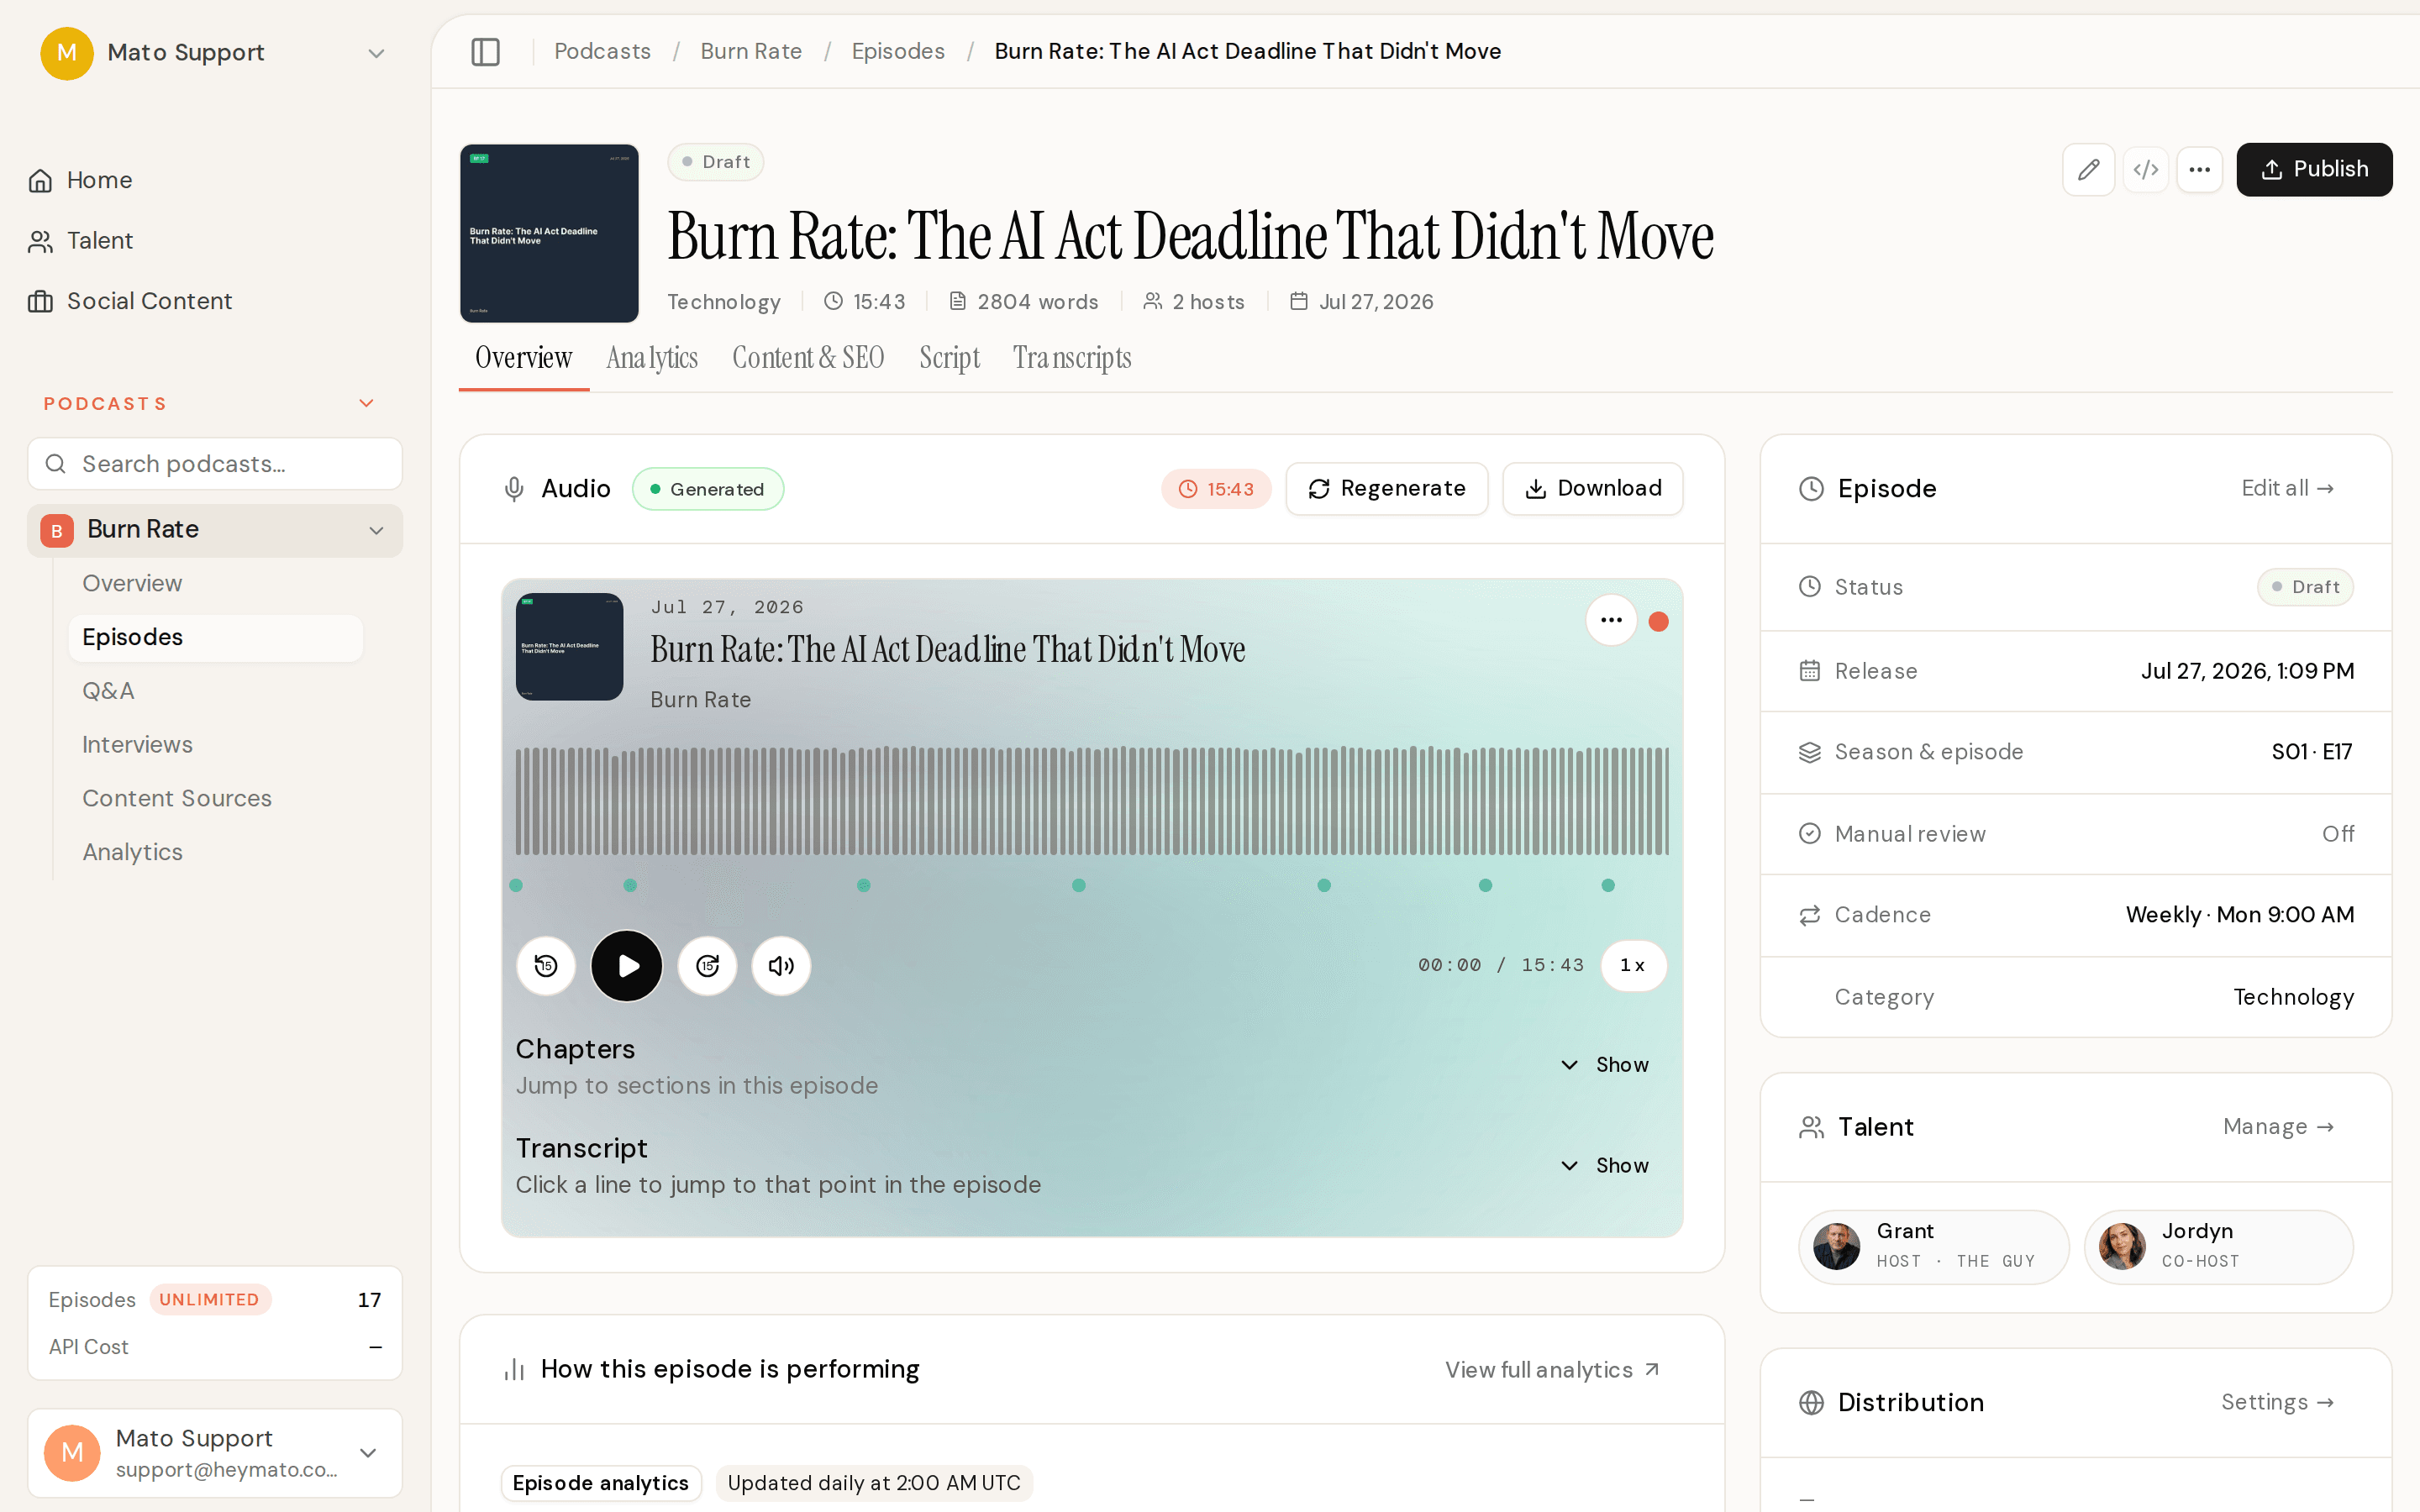Open View full analytics link

(1553, 1370)
